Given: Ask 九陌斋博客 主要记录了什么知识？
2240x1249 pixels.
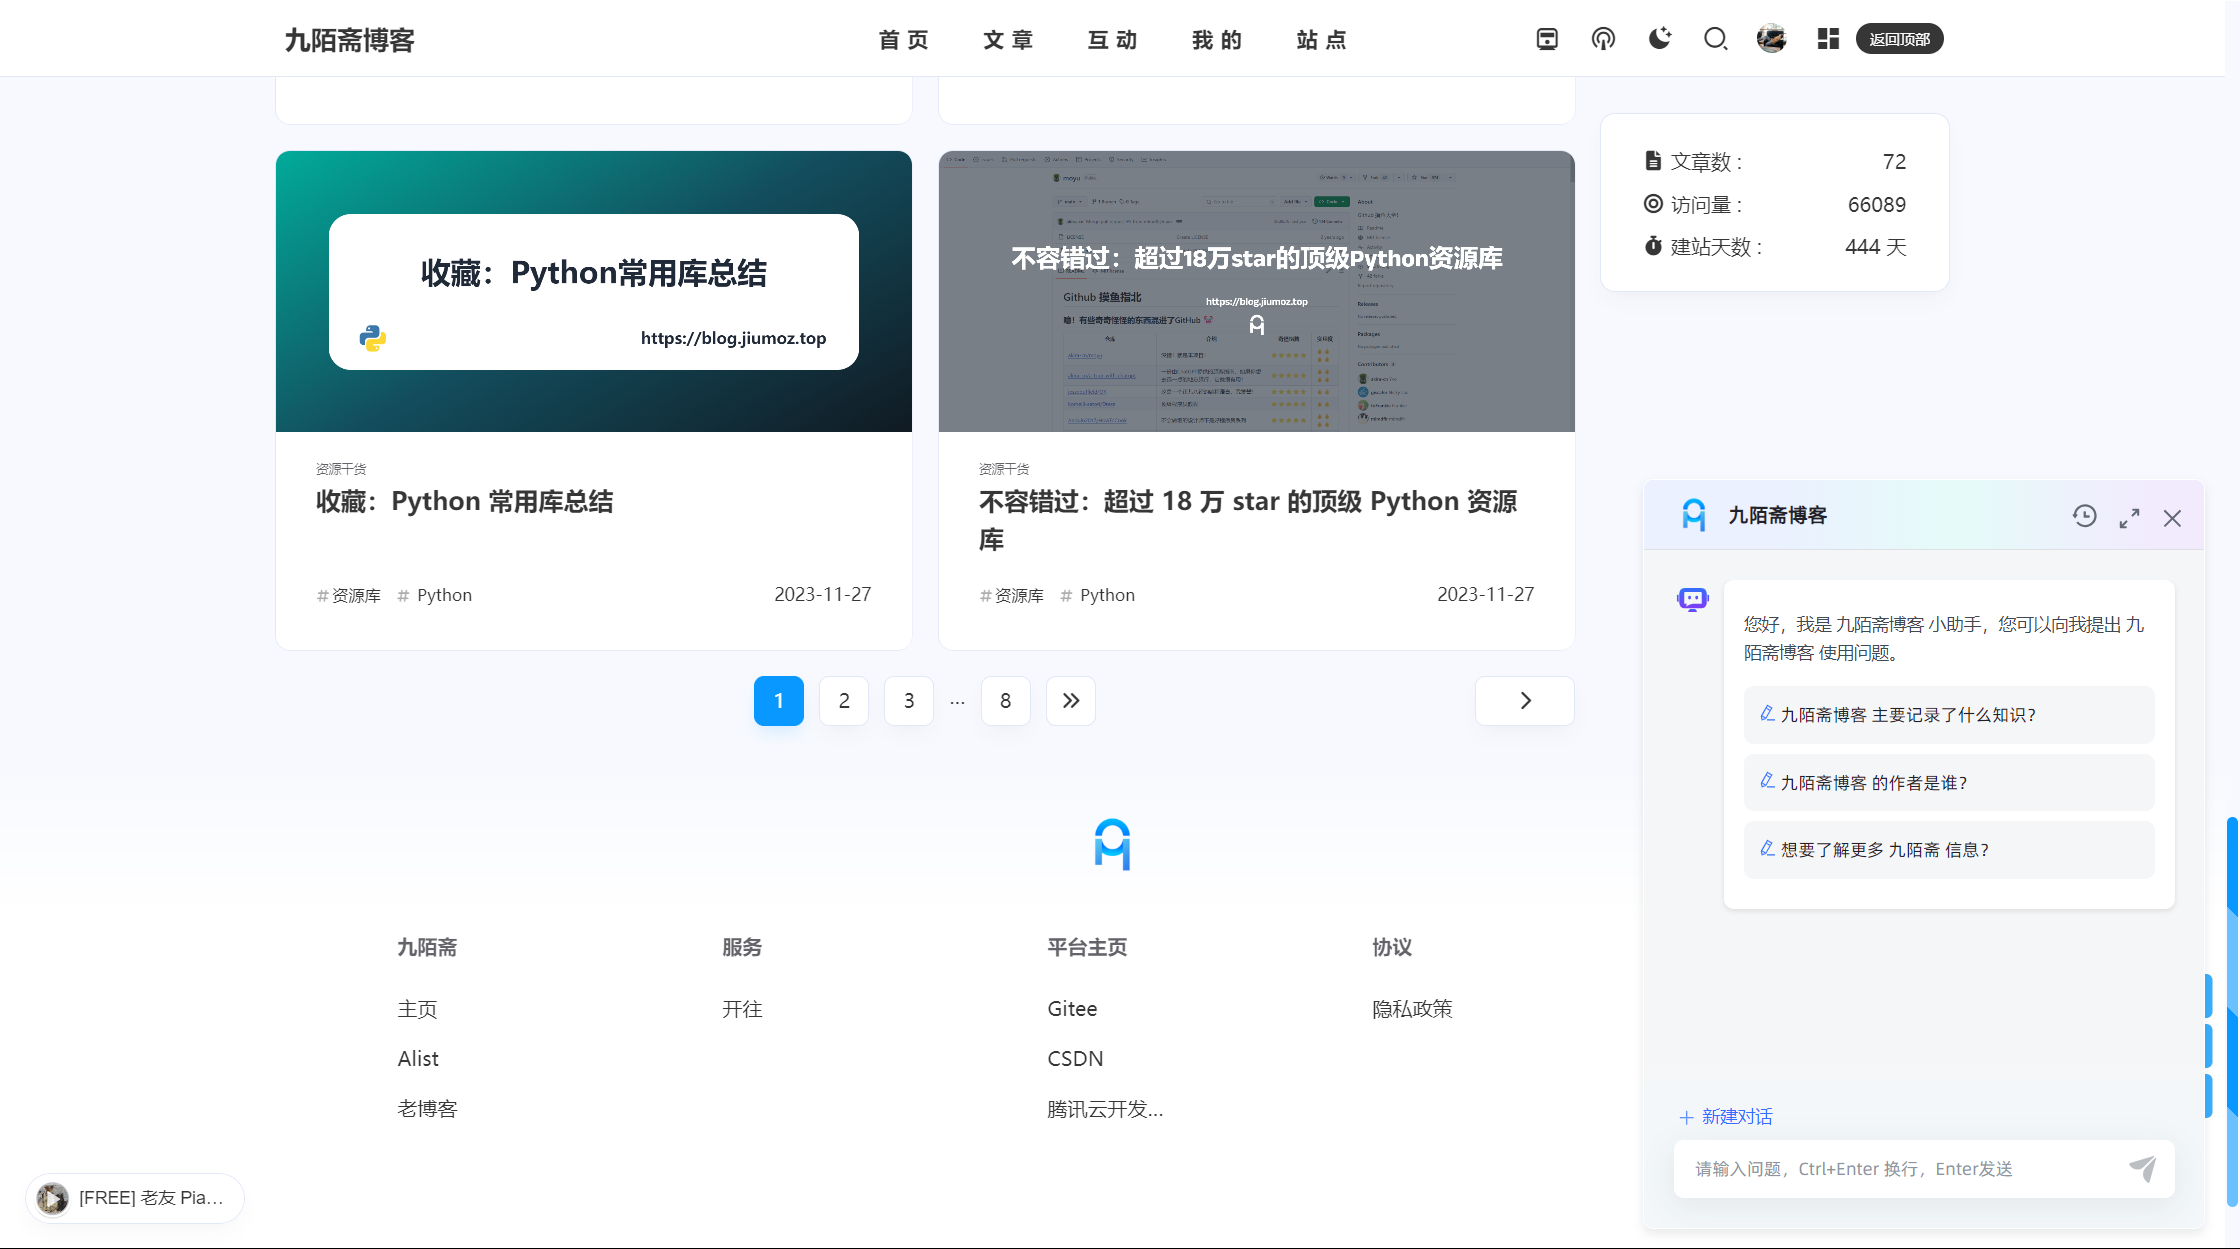Looking at the screenshot, I should tap(1949, 715).
